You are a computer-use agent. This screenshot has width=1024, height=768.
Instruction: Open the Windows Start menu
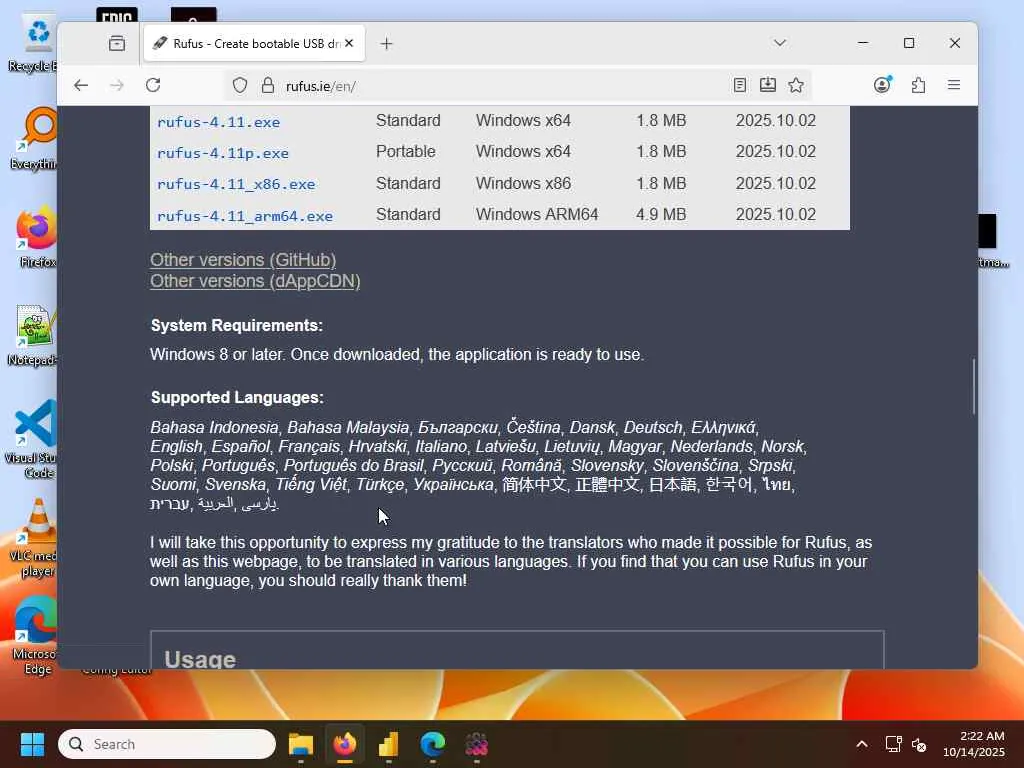pyautogui.click(x=32, y=744)
